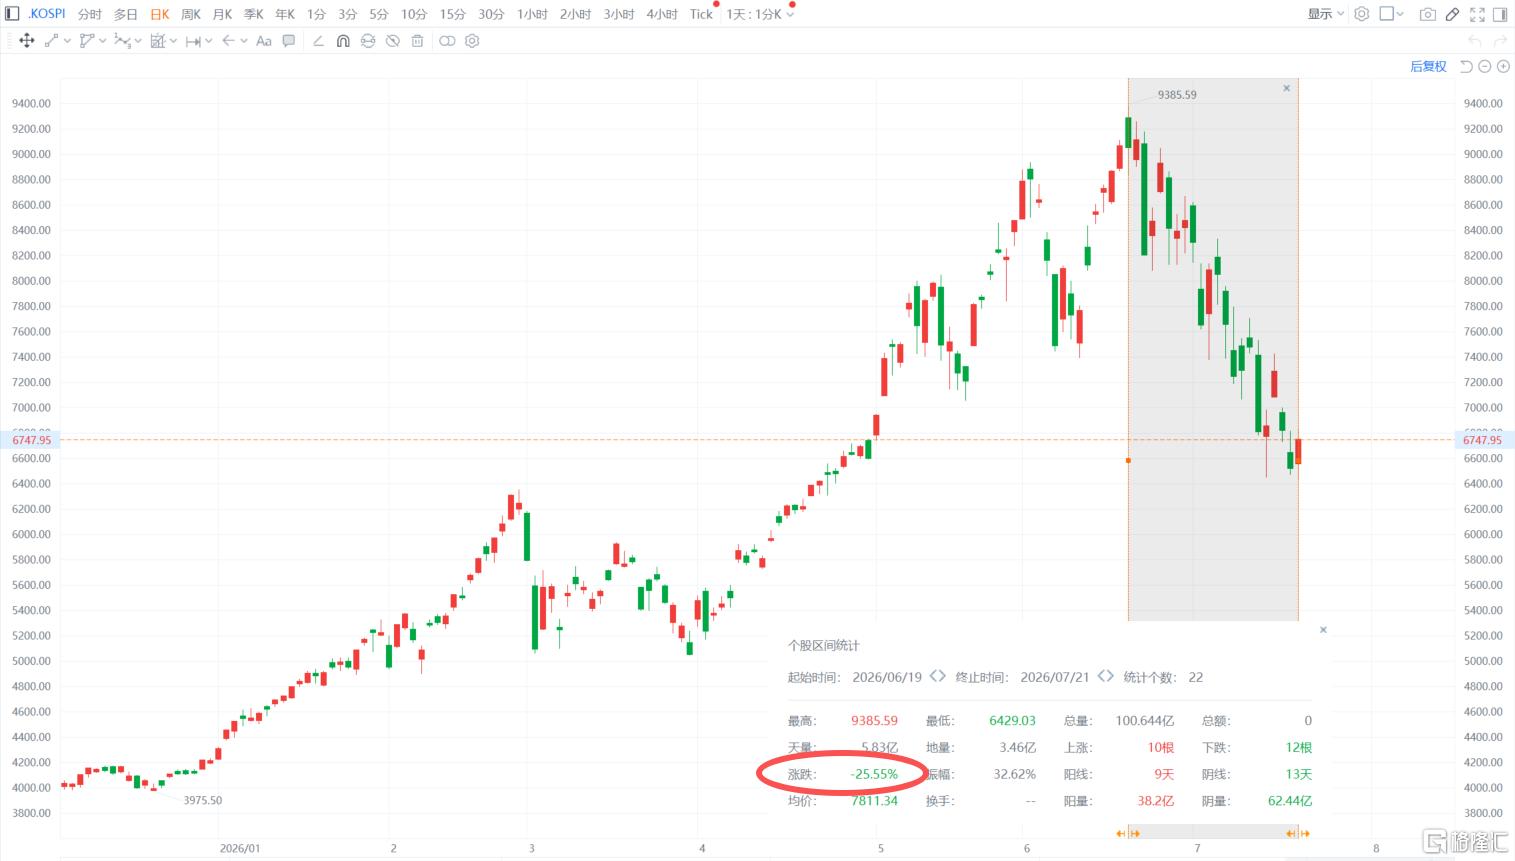Zoom out the chart with minus icon

click(1485, 66)
